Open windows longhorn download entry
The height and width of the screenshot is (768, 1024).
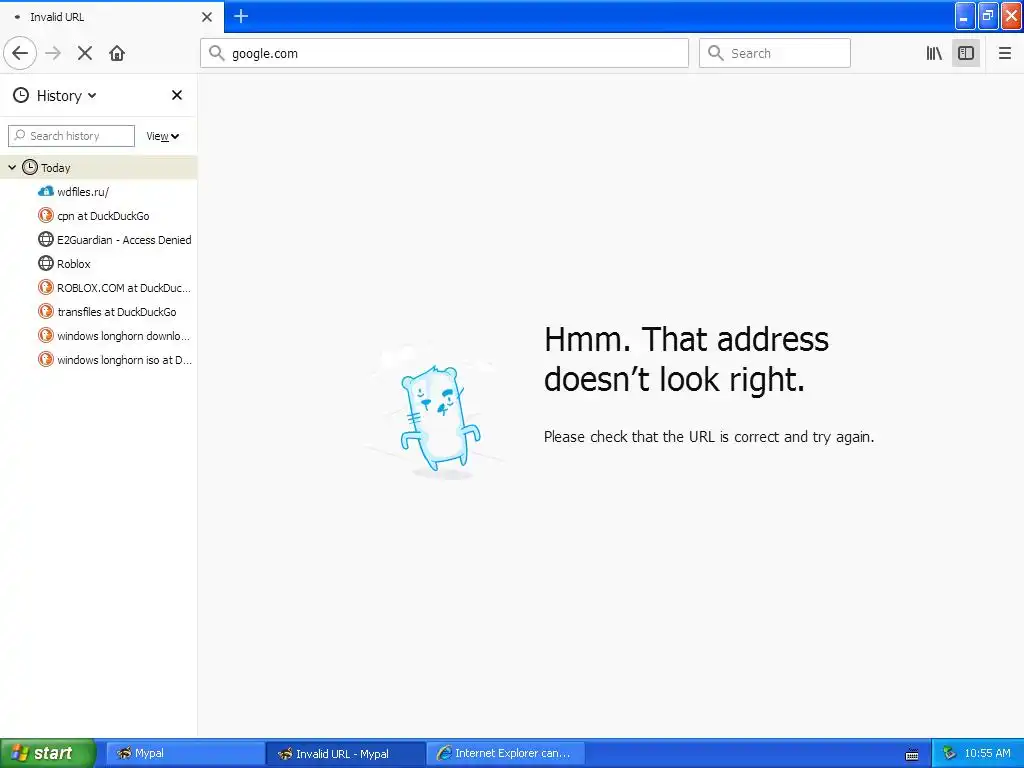point(99,336)
